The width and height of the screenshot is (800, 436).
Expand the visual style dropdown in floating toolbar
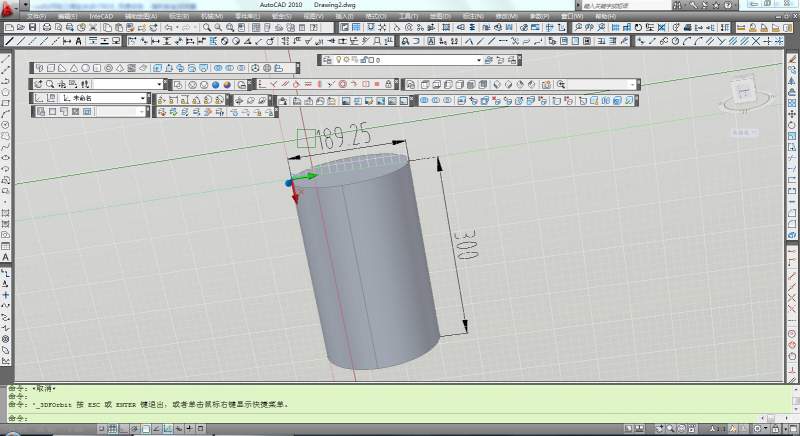tap(159, 85)
